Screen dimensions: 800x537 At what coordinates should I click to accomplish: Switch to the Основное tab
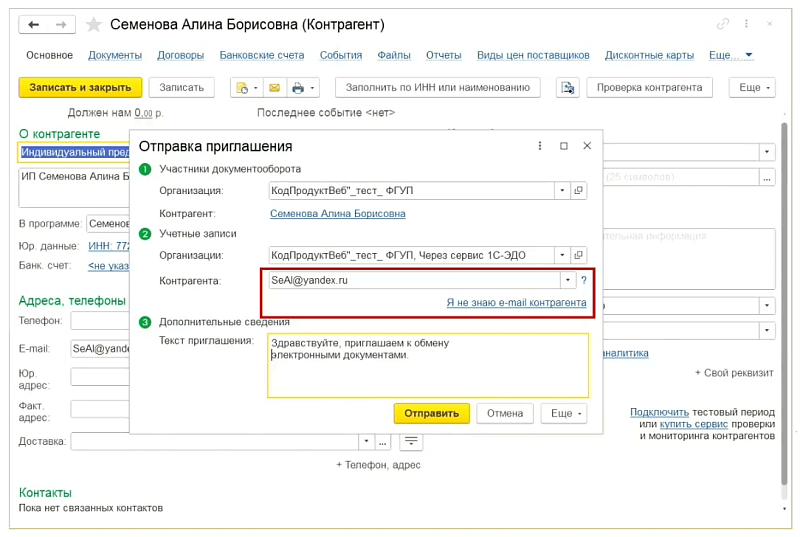pyautogui.click(x=49, y=55)
